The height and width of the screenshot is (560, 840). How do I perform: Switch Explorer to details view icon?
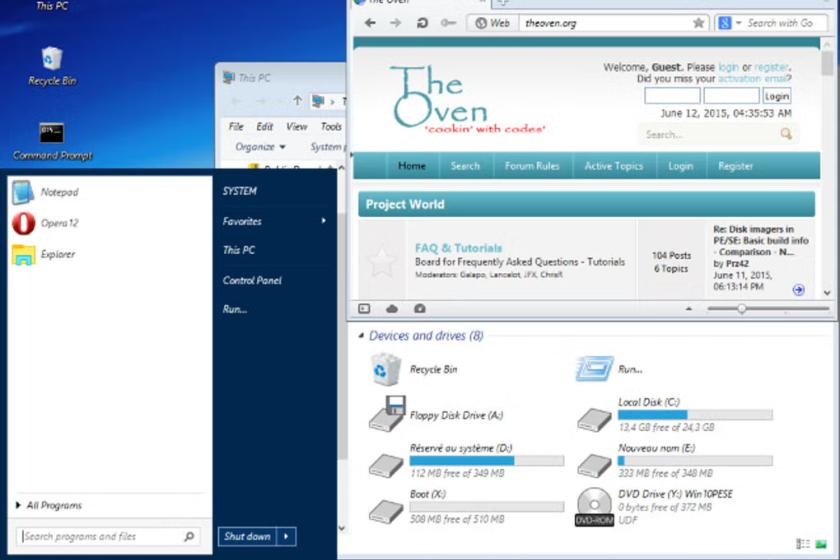point(802,544)
